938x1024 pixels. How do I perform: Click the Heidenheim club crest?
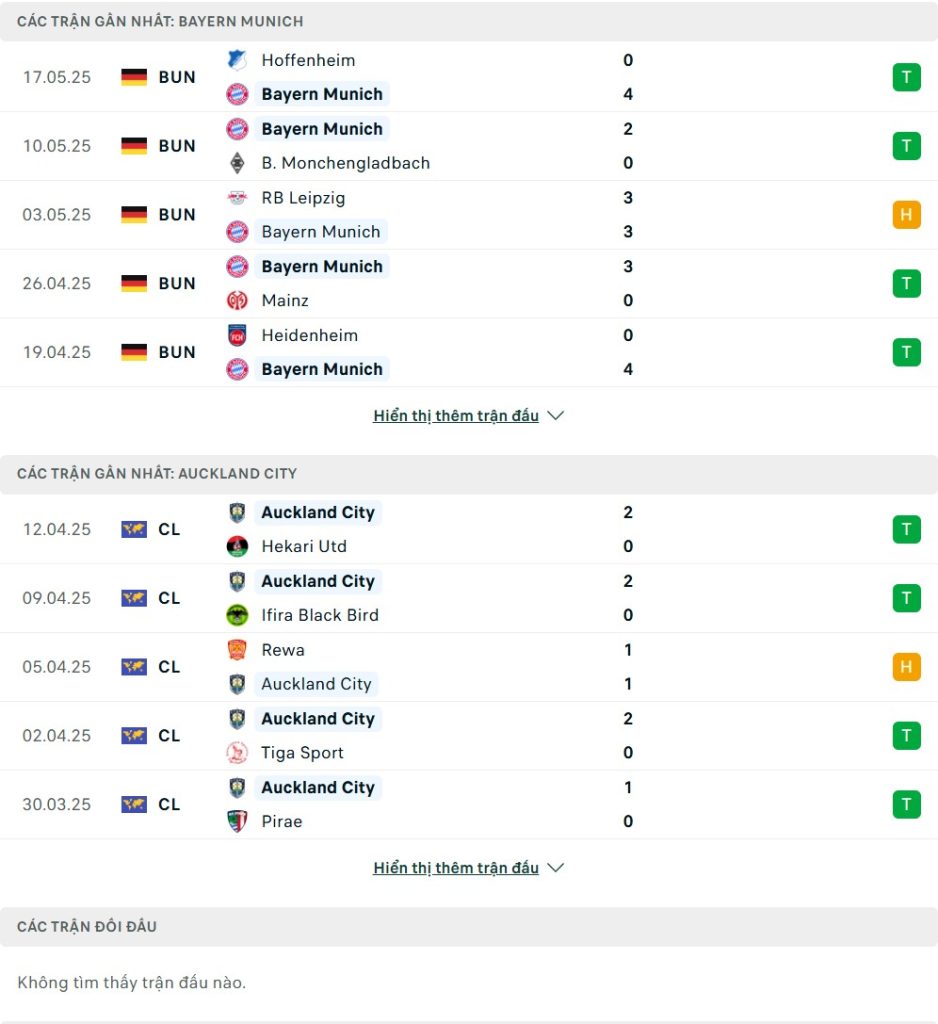click(x=237, y=335)
